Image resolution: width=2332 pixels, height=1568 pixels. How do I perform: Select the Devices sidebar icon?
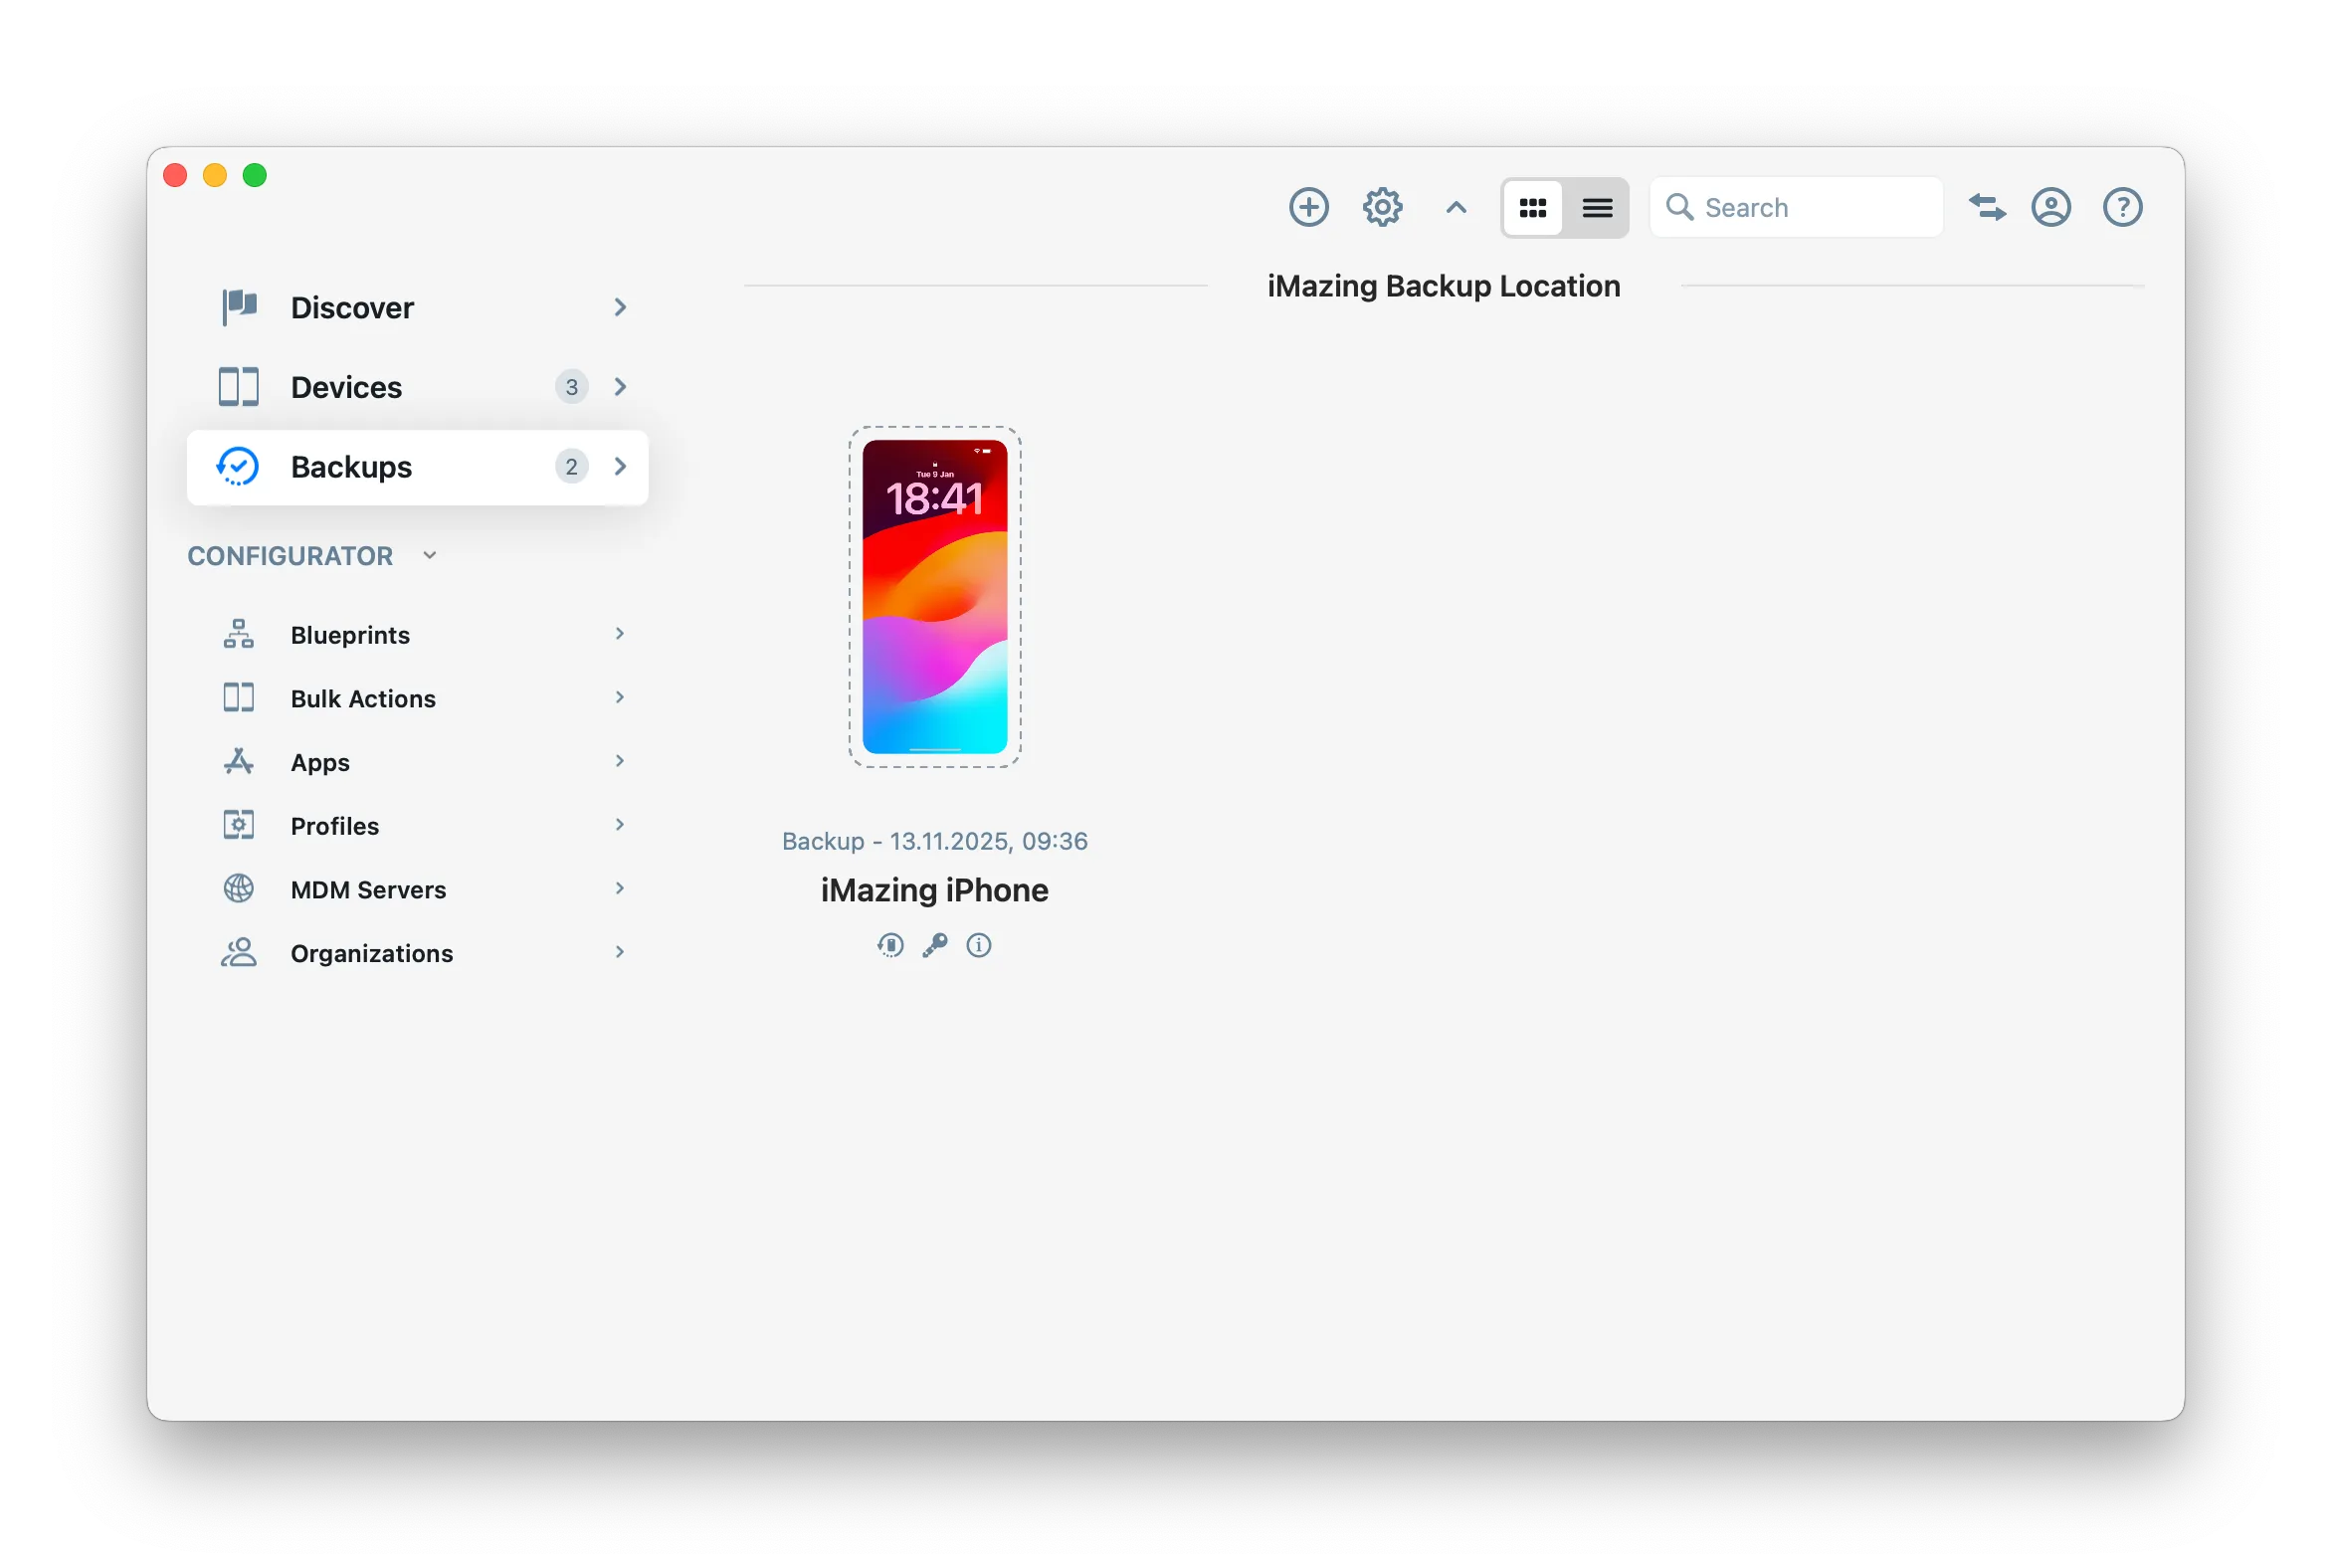238,387
